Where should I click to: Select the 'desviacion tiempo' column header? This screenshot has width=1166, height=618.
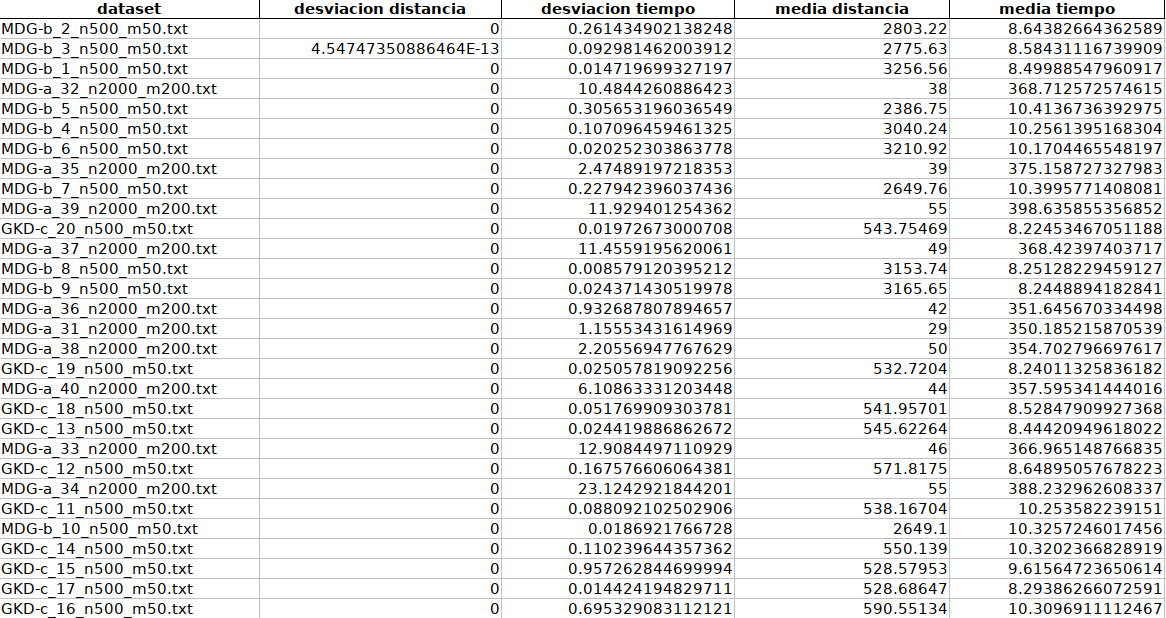click(618, 9)
